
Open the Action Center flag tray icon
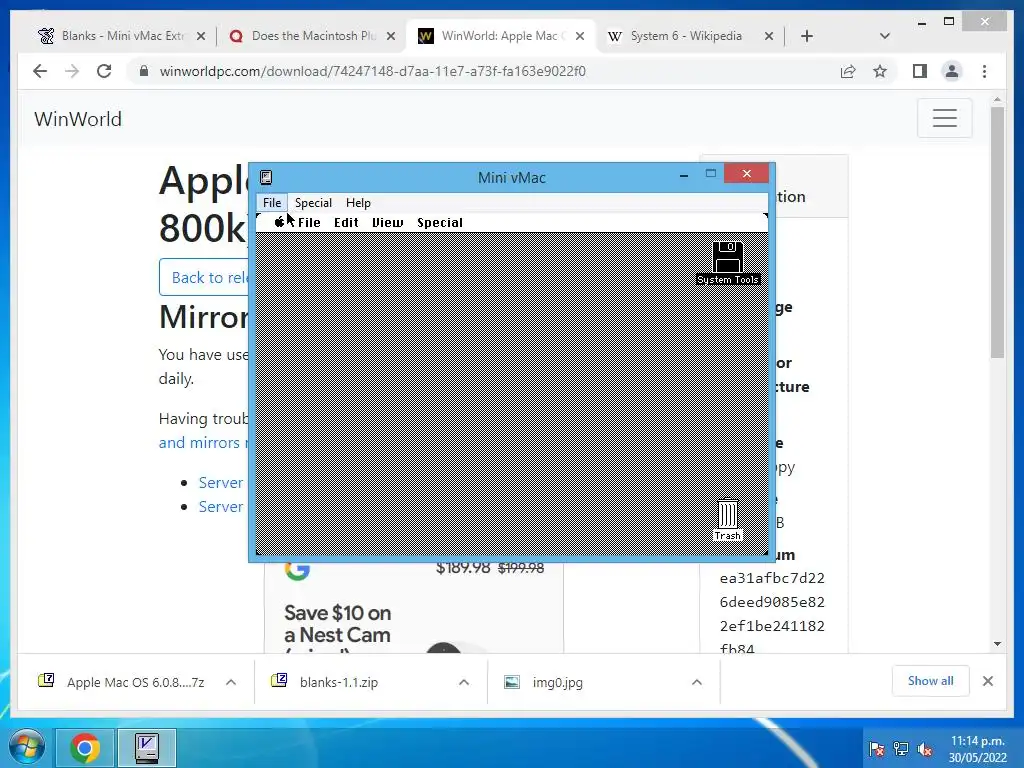[877, 749]
